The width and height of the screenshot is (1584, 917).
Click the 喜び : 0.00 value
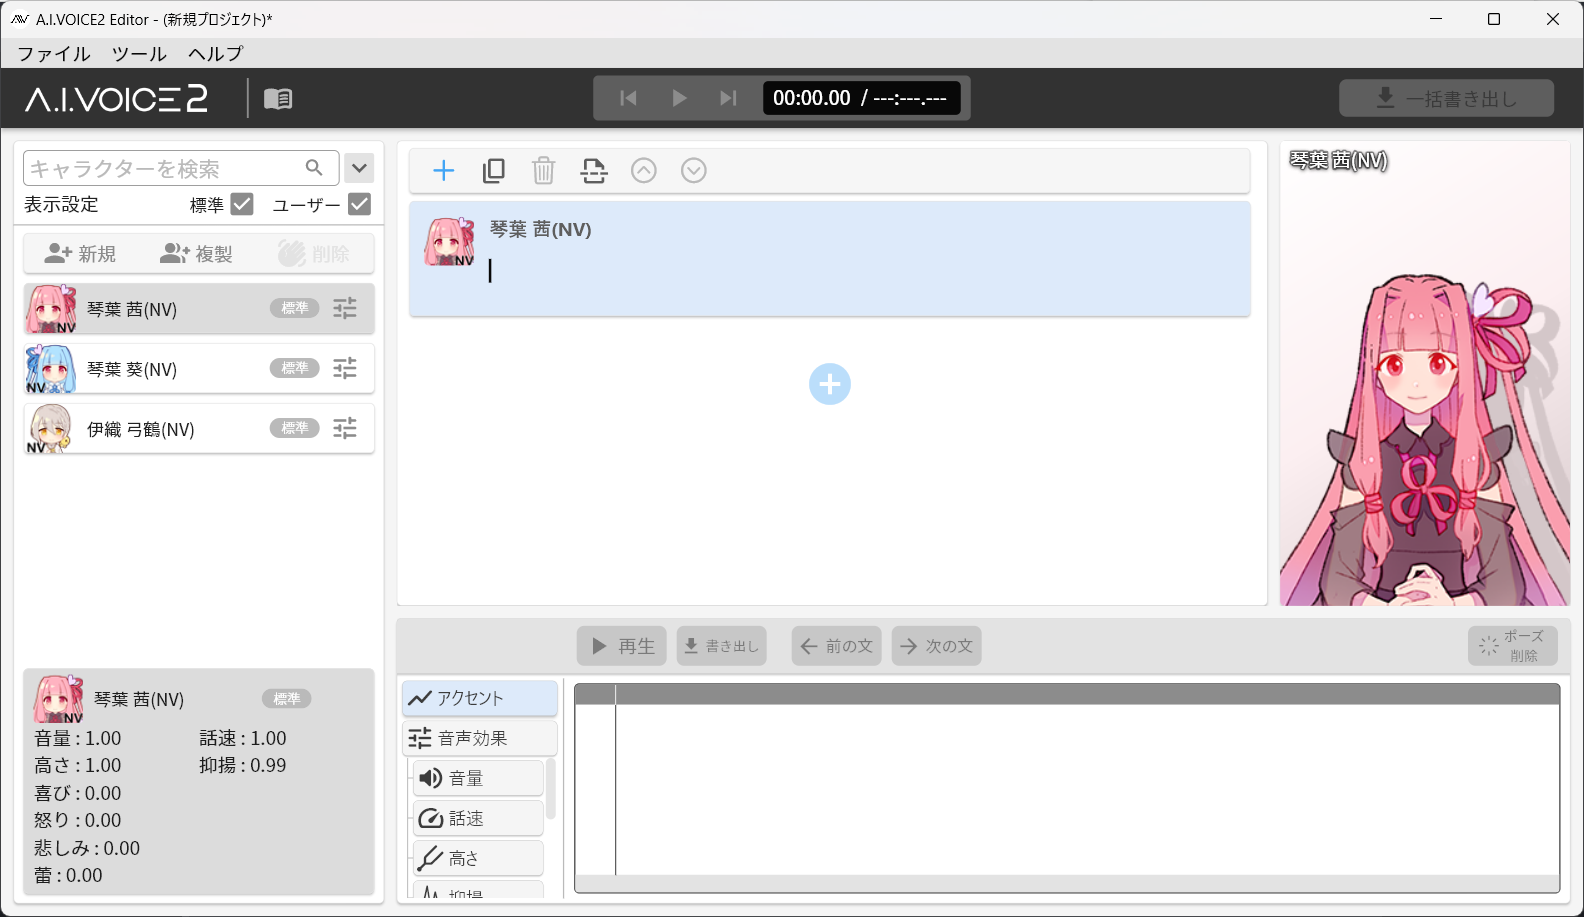pos(78,794)
